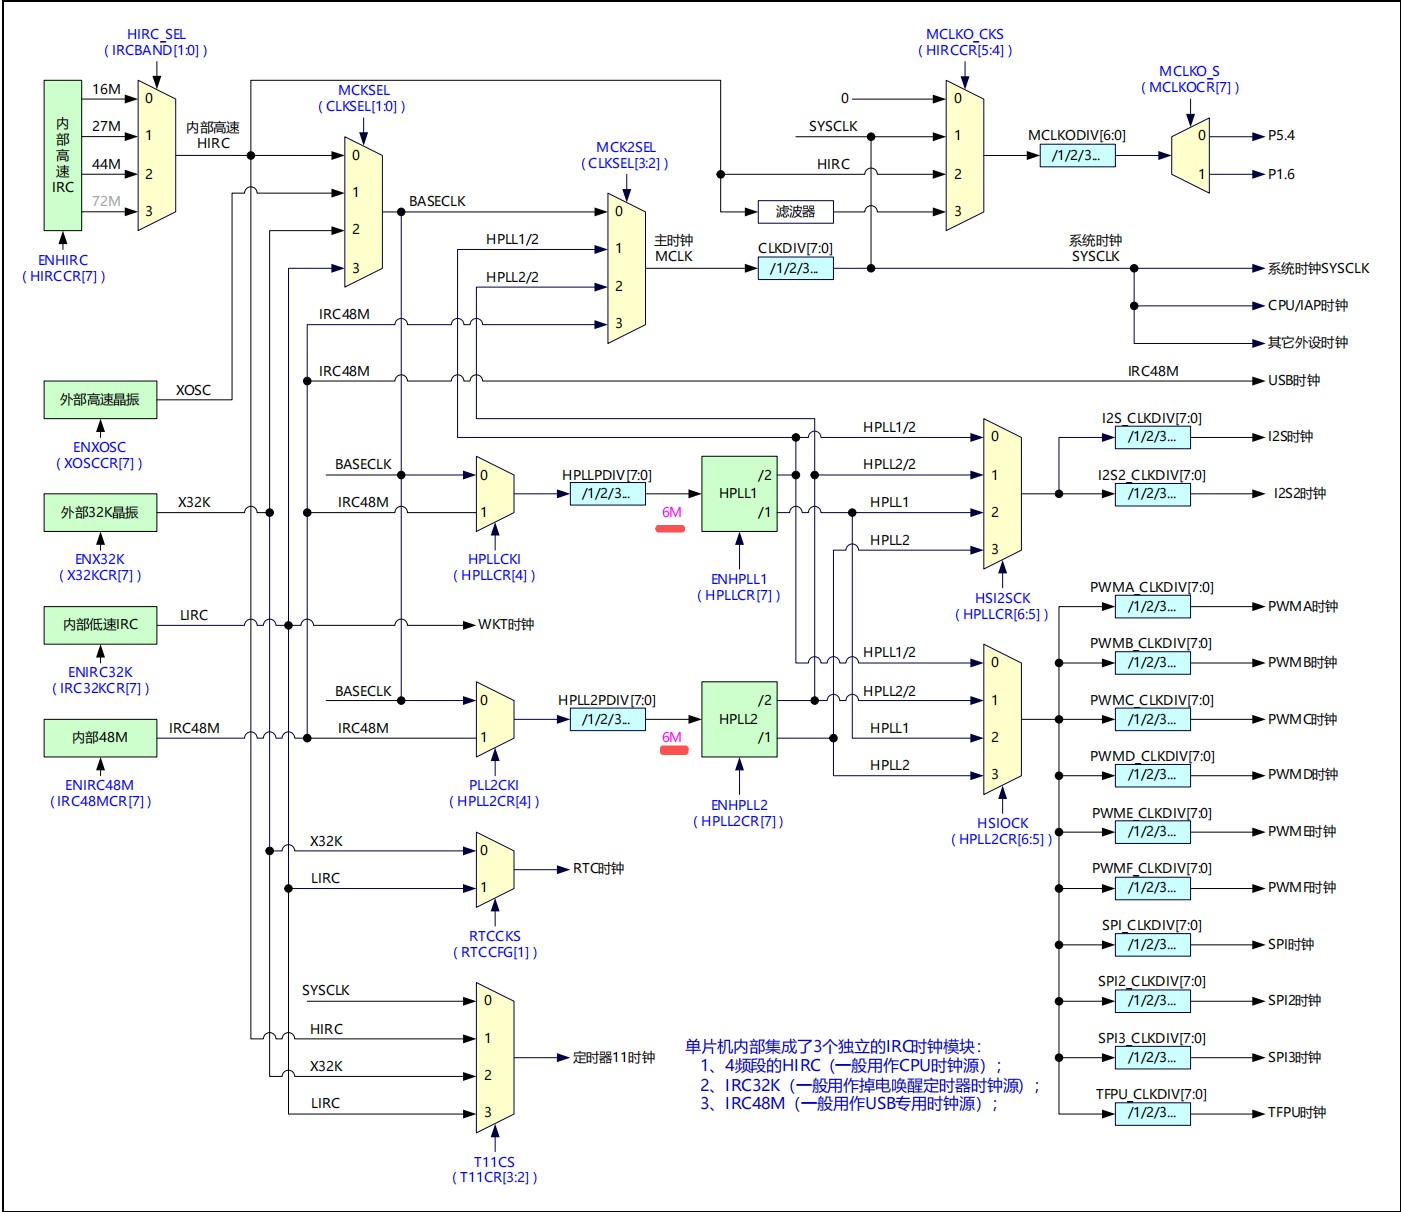Select the MCLKO_CKS label

coord(965,34)
